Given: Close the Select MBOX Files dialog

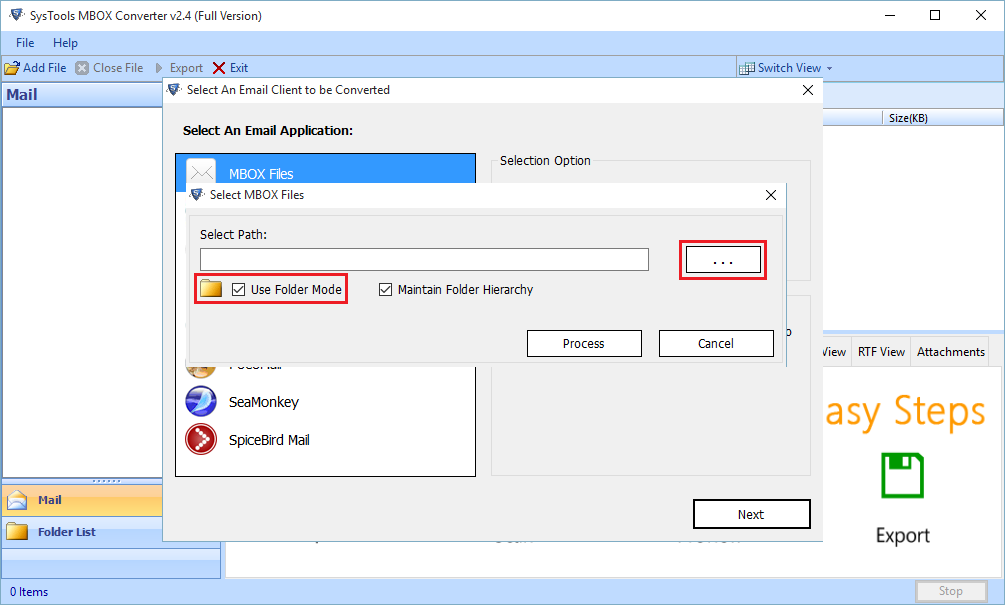Looking at the screenshot, I should (x=771, y=195).
